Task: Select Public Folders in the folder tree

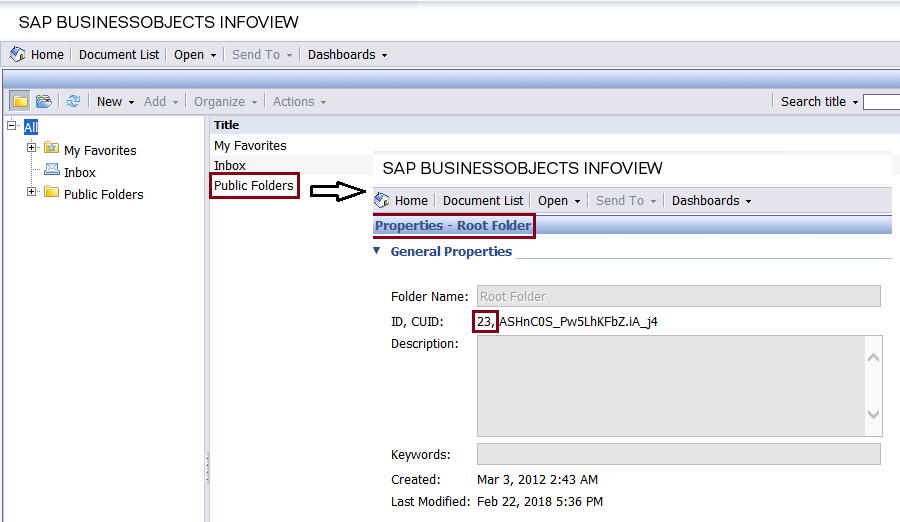Action: pyautogui.click(x=103, y=194)
